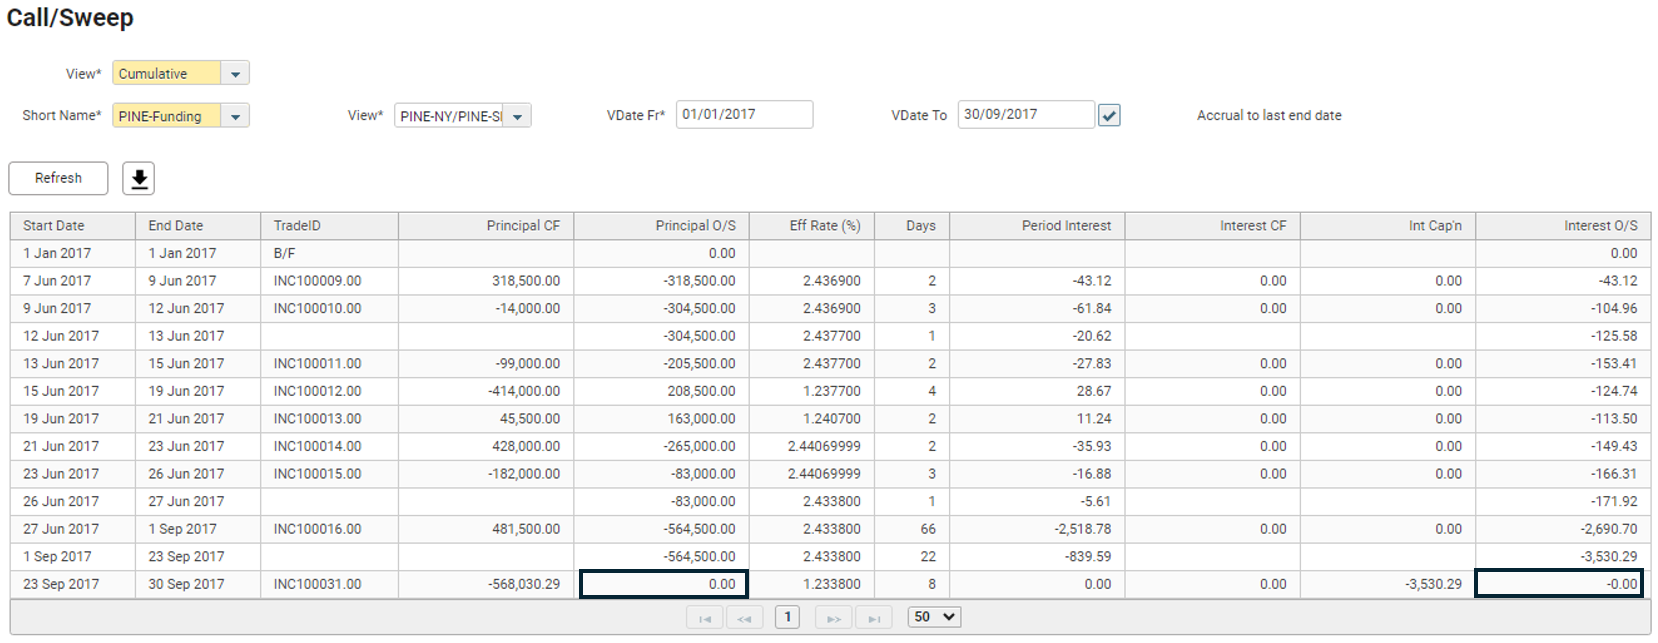Go to last page of results
Image resolution: width=1658 pixels, height=643 pixels.
tap(873, 618)
